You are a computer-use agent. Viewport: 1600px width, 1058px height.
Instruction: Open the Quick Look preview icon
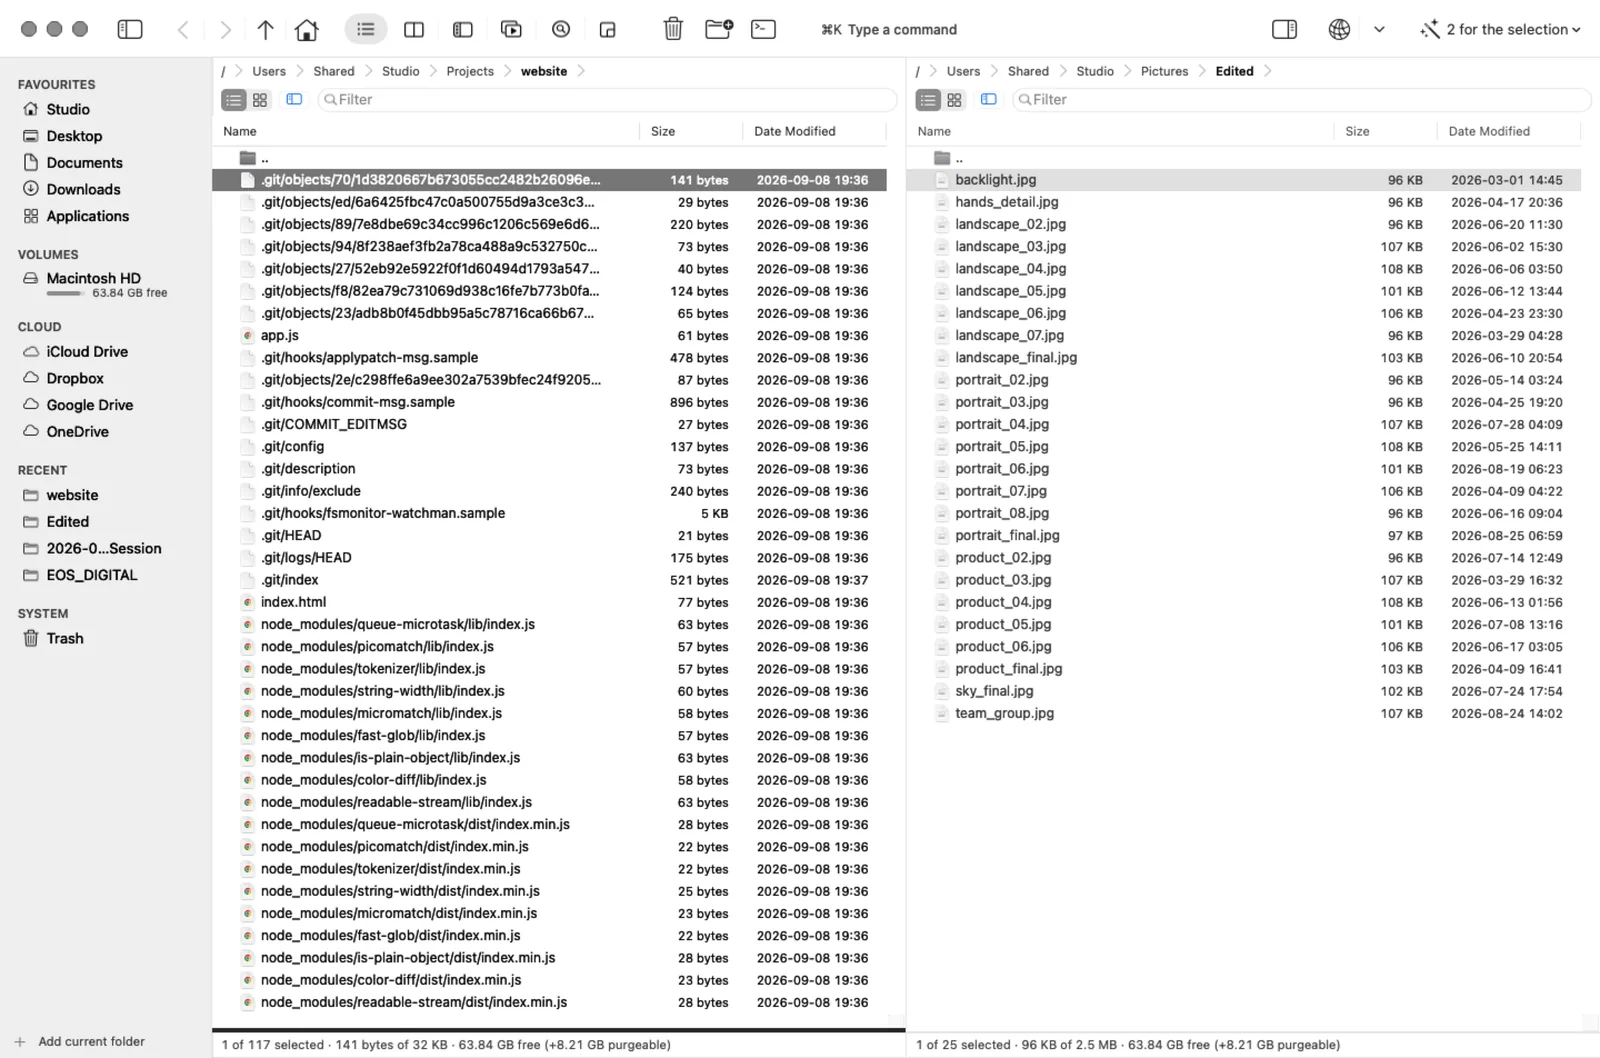[511, 29]
